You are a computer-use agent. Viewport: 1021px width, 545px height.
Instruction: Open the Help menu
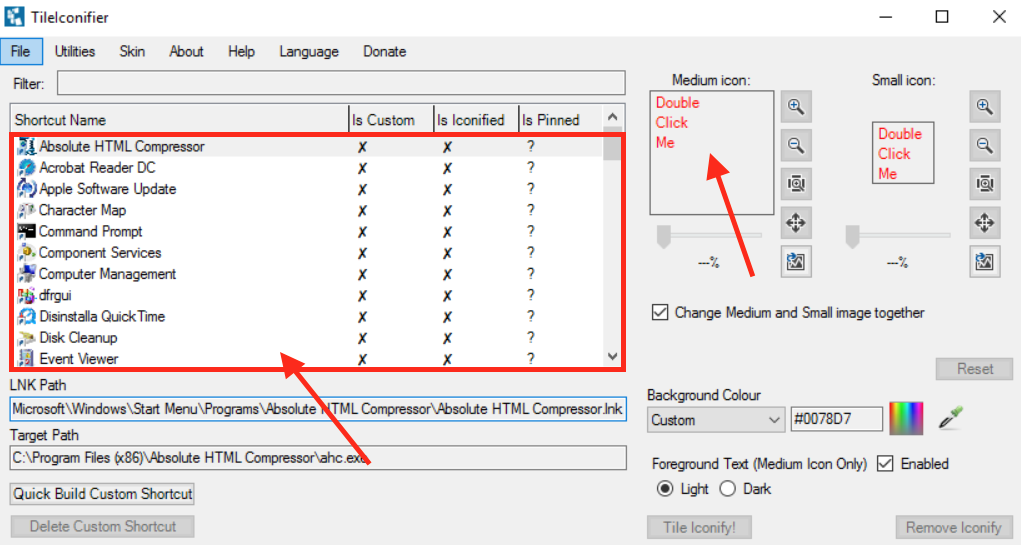[242, 51]
